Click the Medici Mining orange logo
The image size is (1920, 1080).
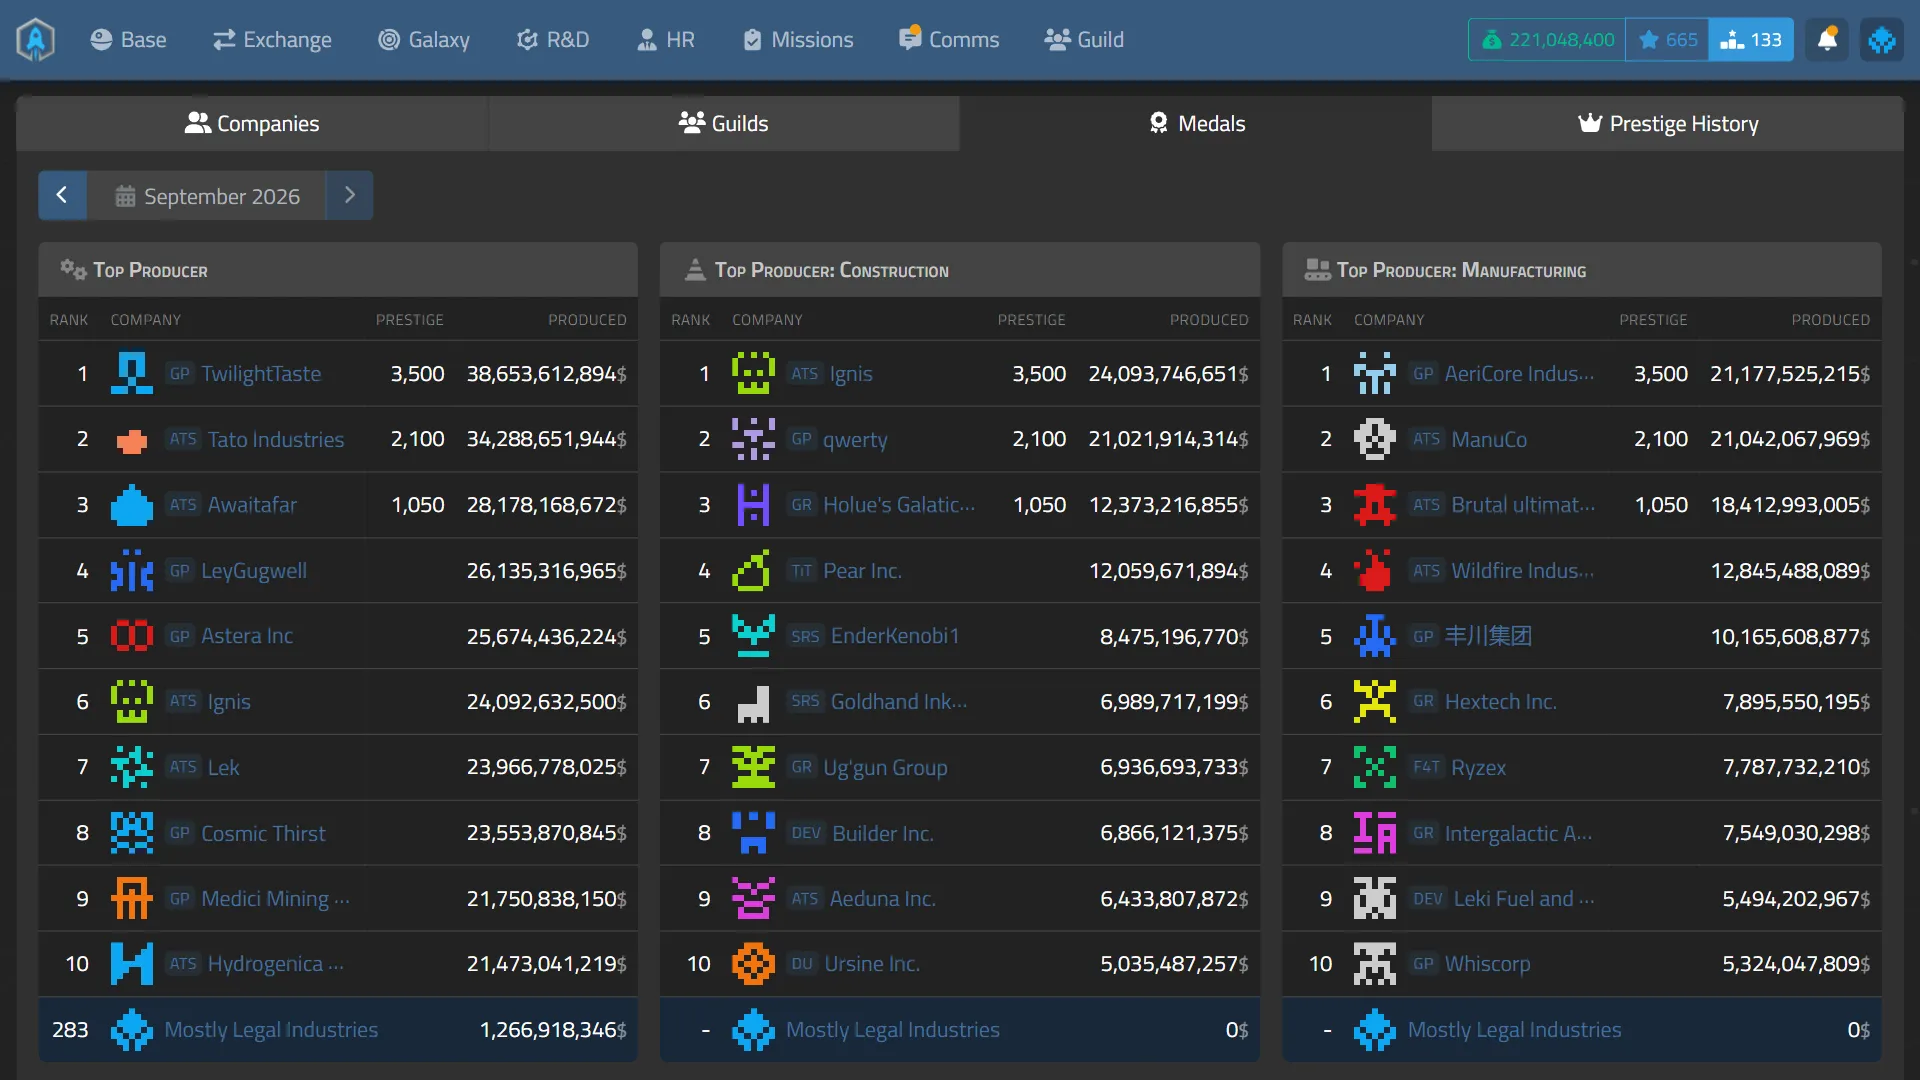pos(132,898)
